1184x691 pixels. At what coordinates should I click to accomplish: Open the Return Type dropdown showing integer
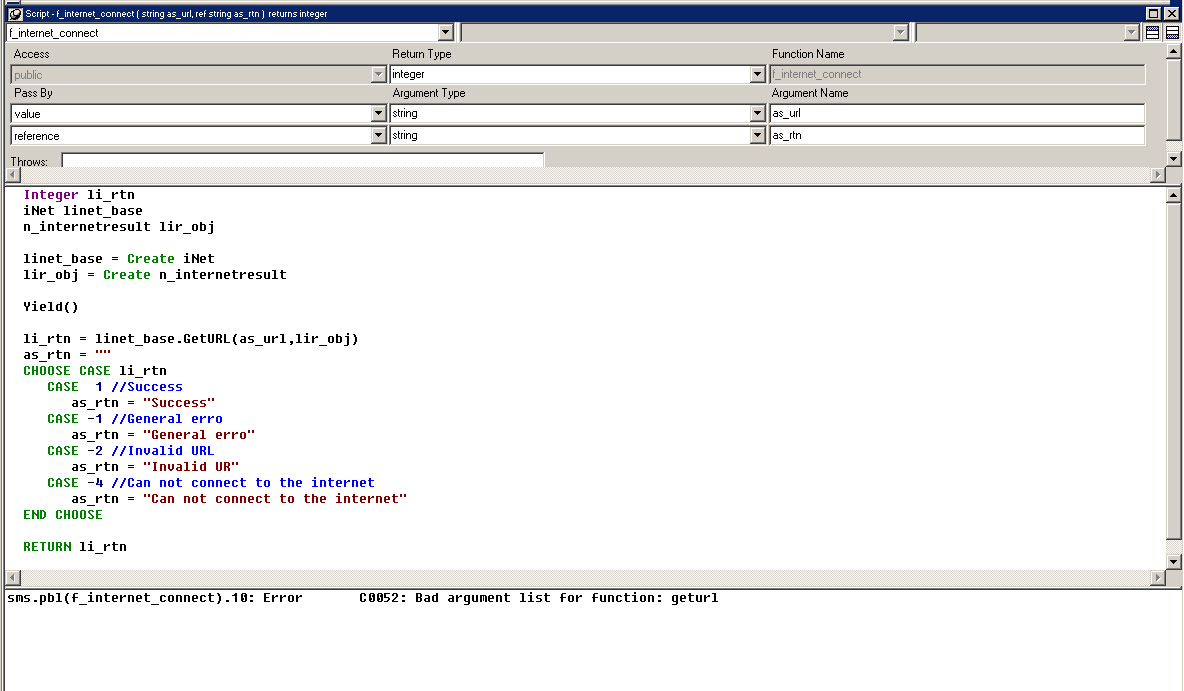click(757, 74)
